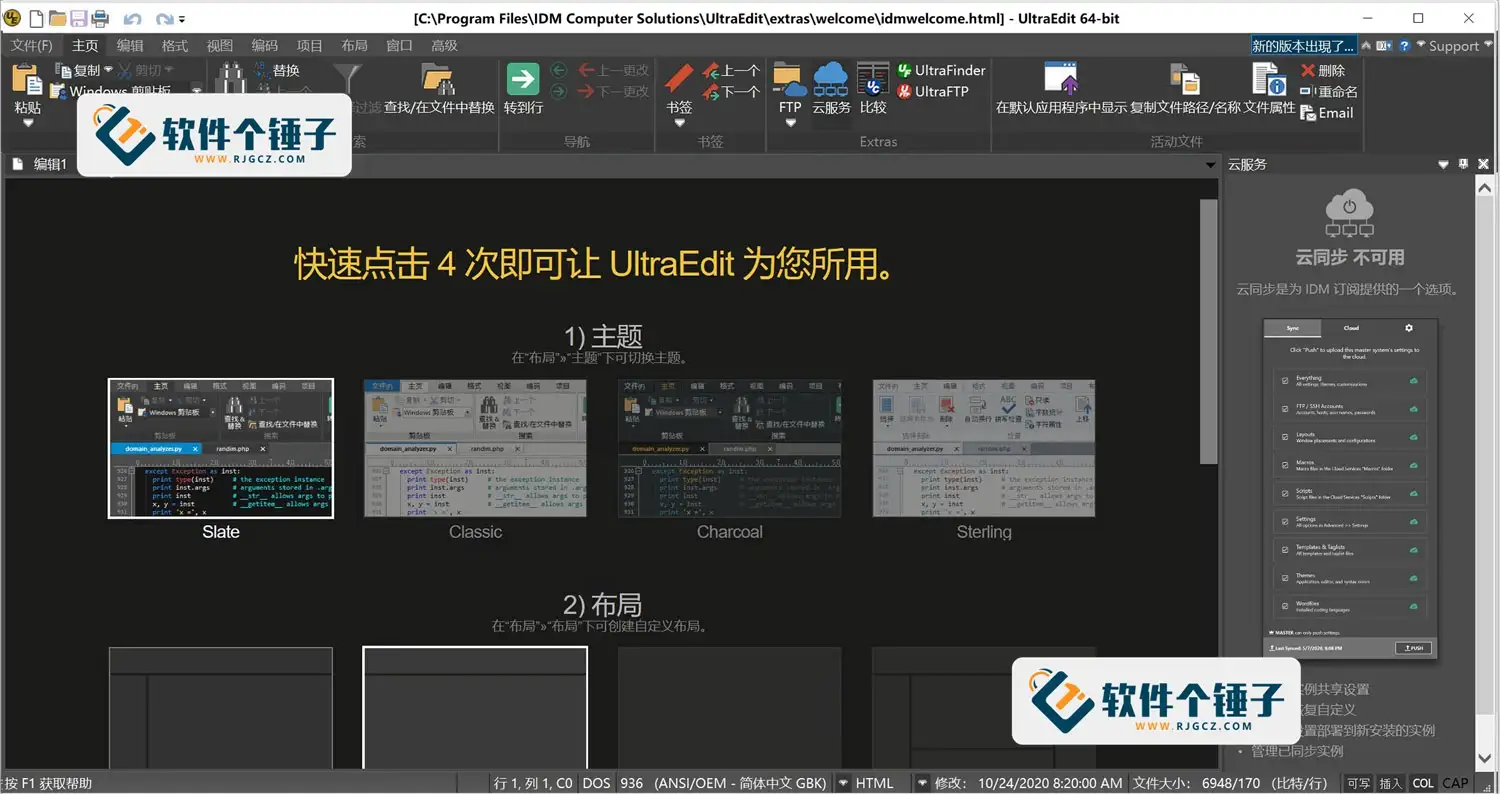
Task: Toggle COL column mode in the status bar
Action: [x=1422, y=783]
